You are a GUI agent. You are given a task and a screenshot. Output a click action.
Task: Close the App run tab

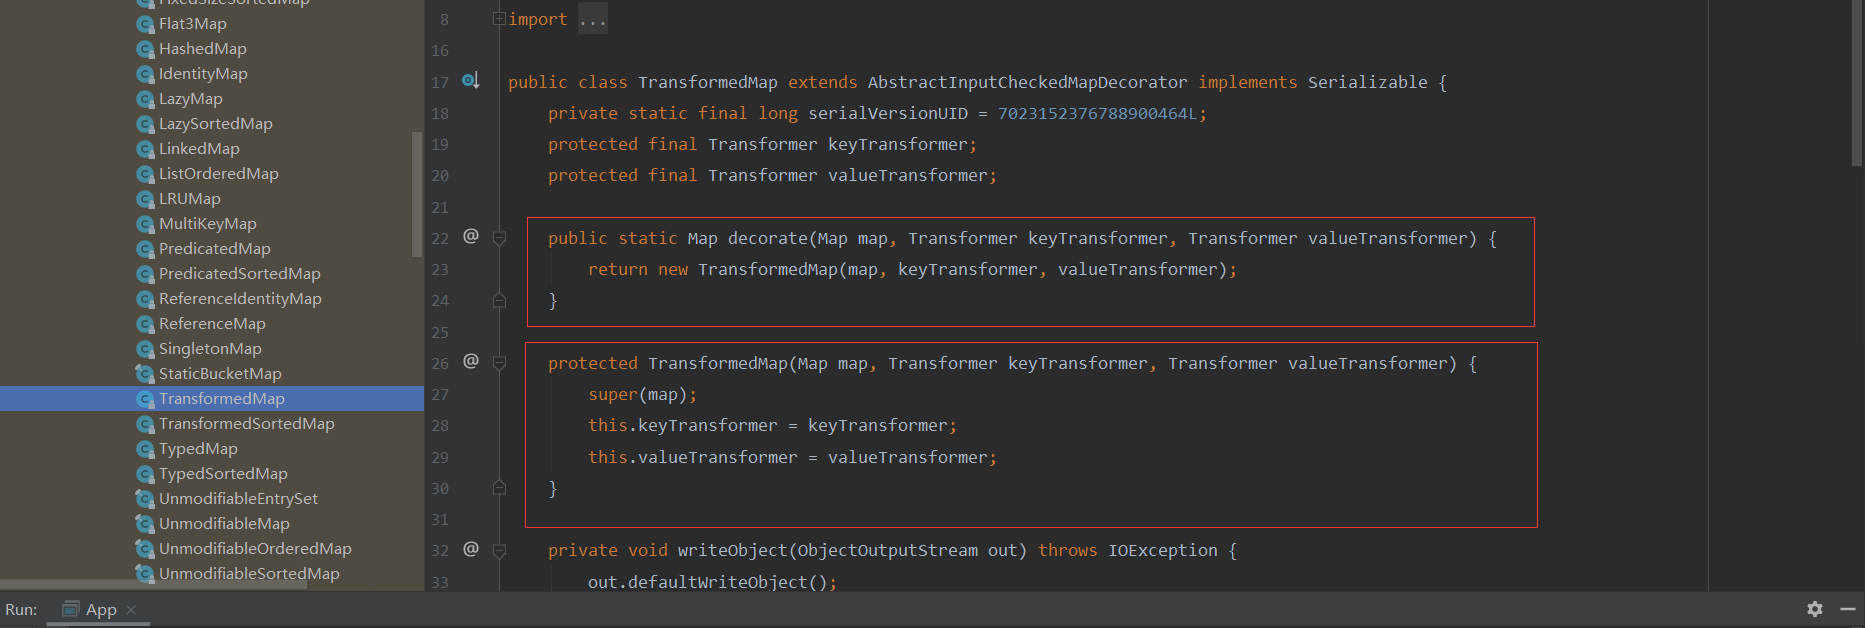[131, 610]
